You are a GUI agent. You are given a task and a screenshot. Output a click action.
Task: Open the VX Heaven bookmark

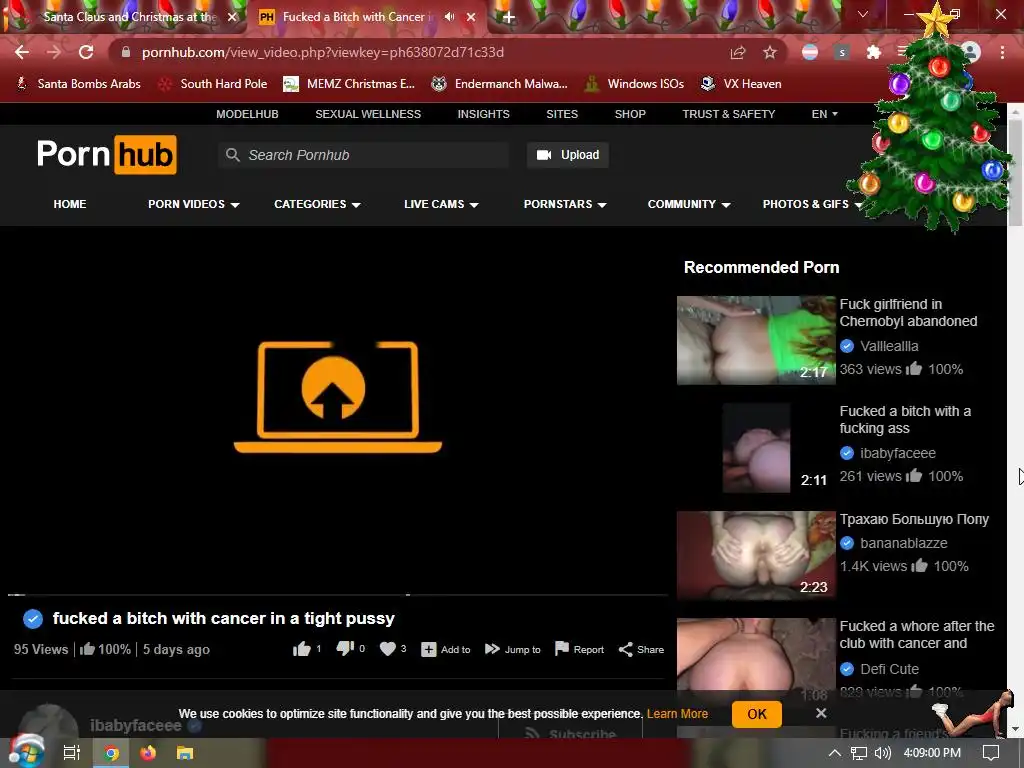(x=741, y=84)
